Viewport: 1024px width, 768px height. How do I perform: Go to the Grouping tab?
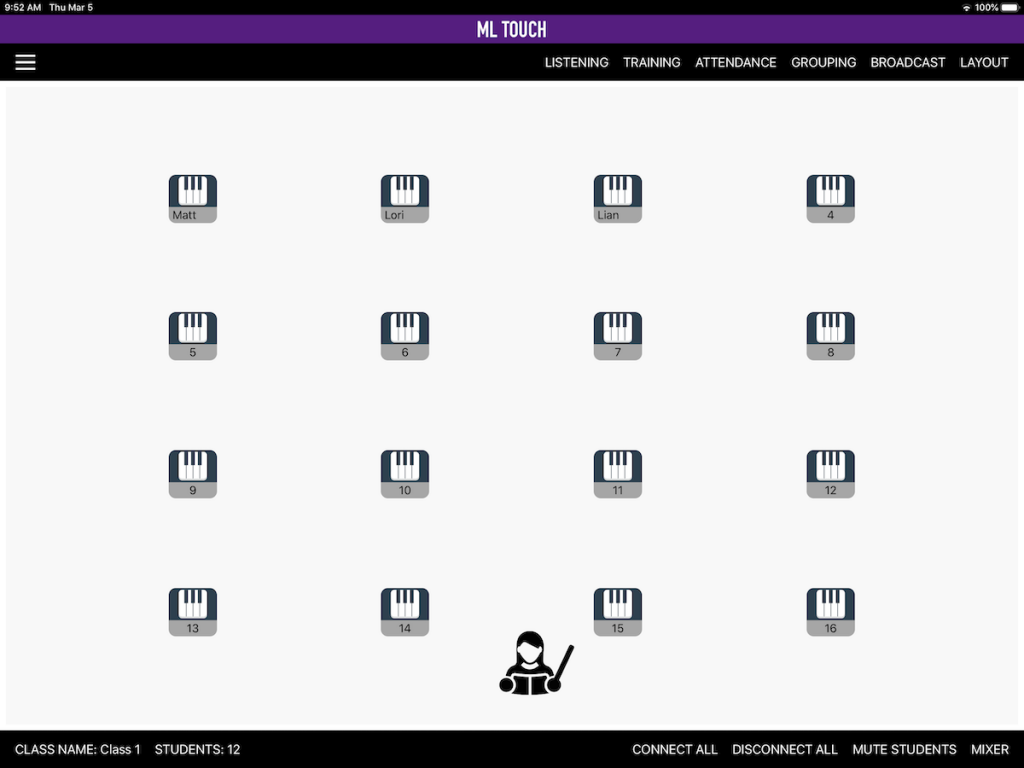click(824, 63)
